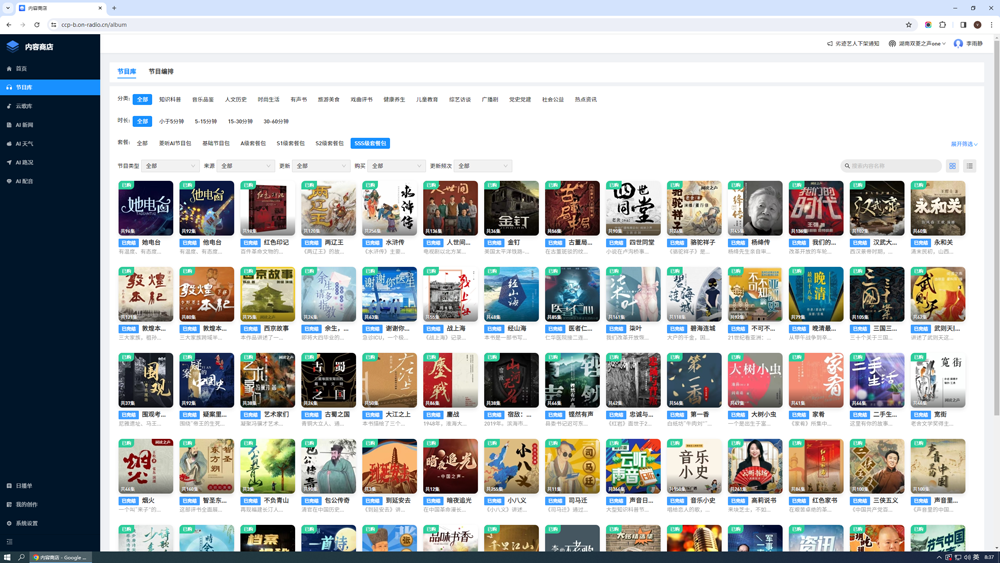Open the 日播单 sidebar item

click(x=24, y=486)
